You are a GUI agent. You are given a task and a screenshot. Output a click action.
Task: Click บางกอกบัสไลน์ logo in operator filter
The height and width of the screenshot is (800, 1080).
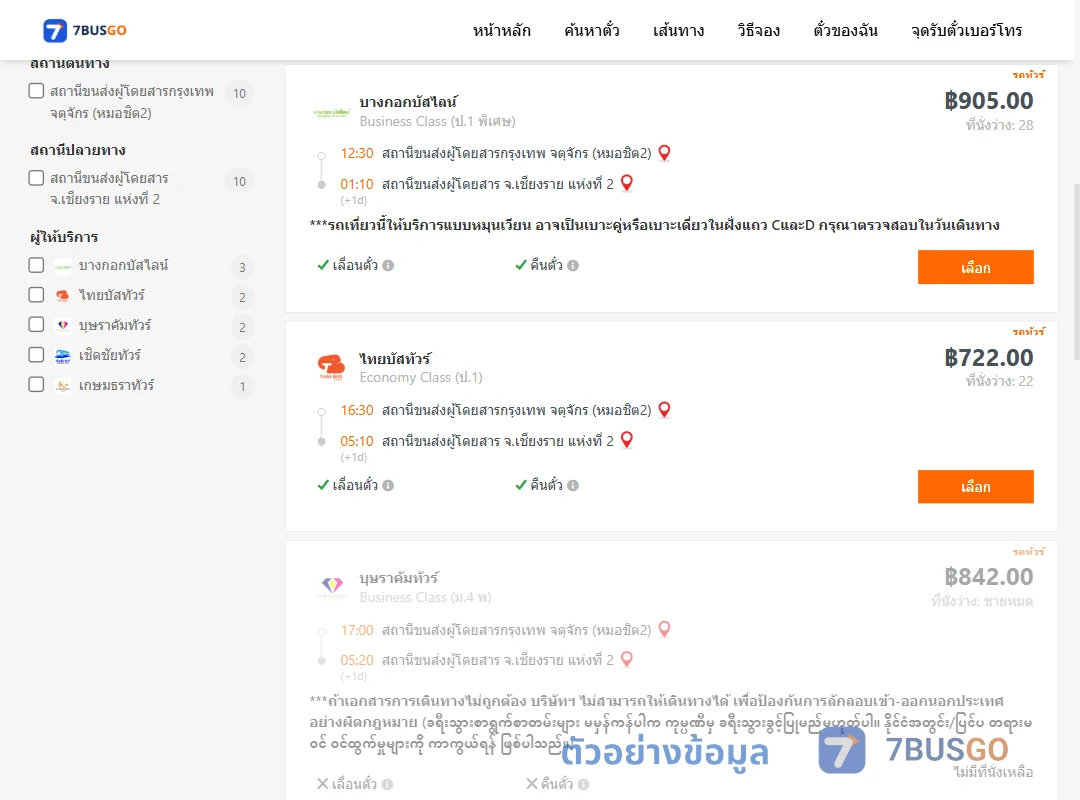point(63,266)
